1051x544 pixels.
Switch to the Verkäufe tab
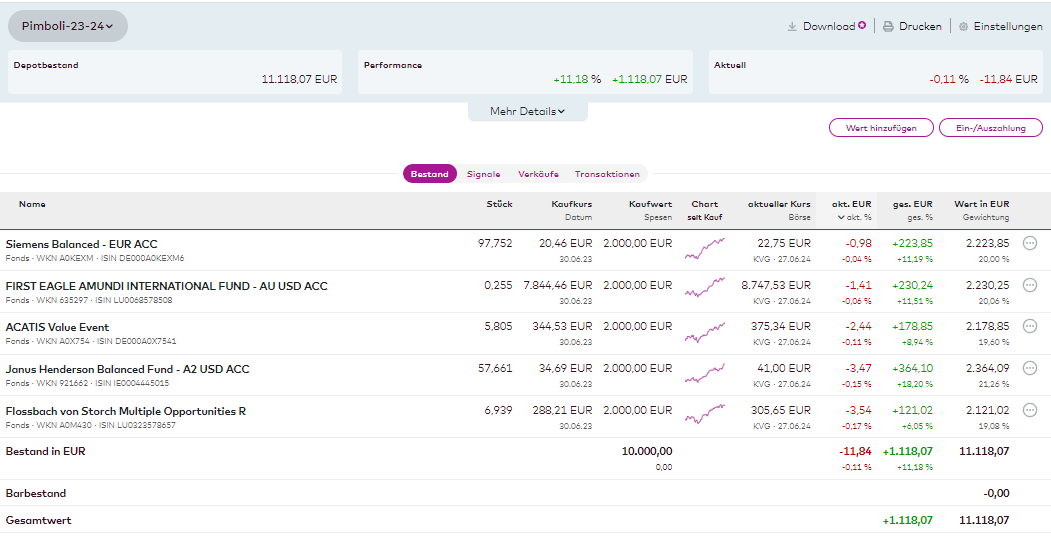(538, 174)
